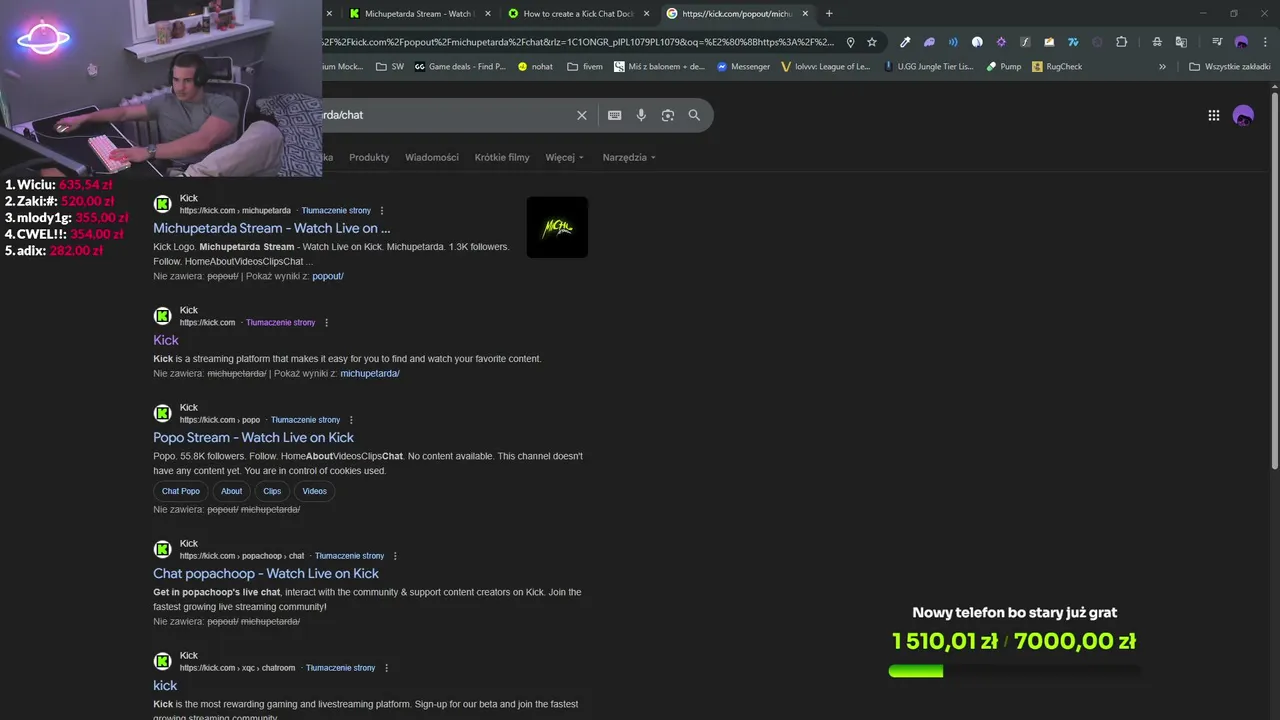Open more options for the Kick homepage result

click(x=326, y=323)
